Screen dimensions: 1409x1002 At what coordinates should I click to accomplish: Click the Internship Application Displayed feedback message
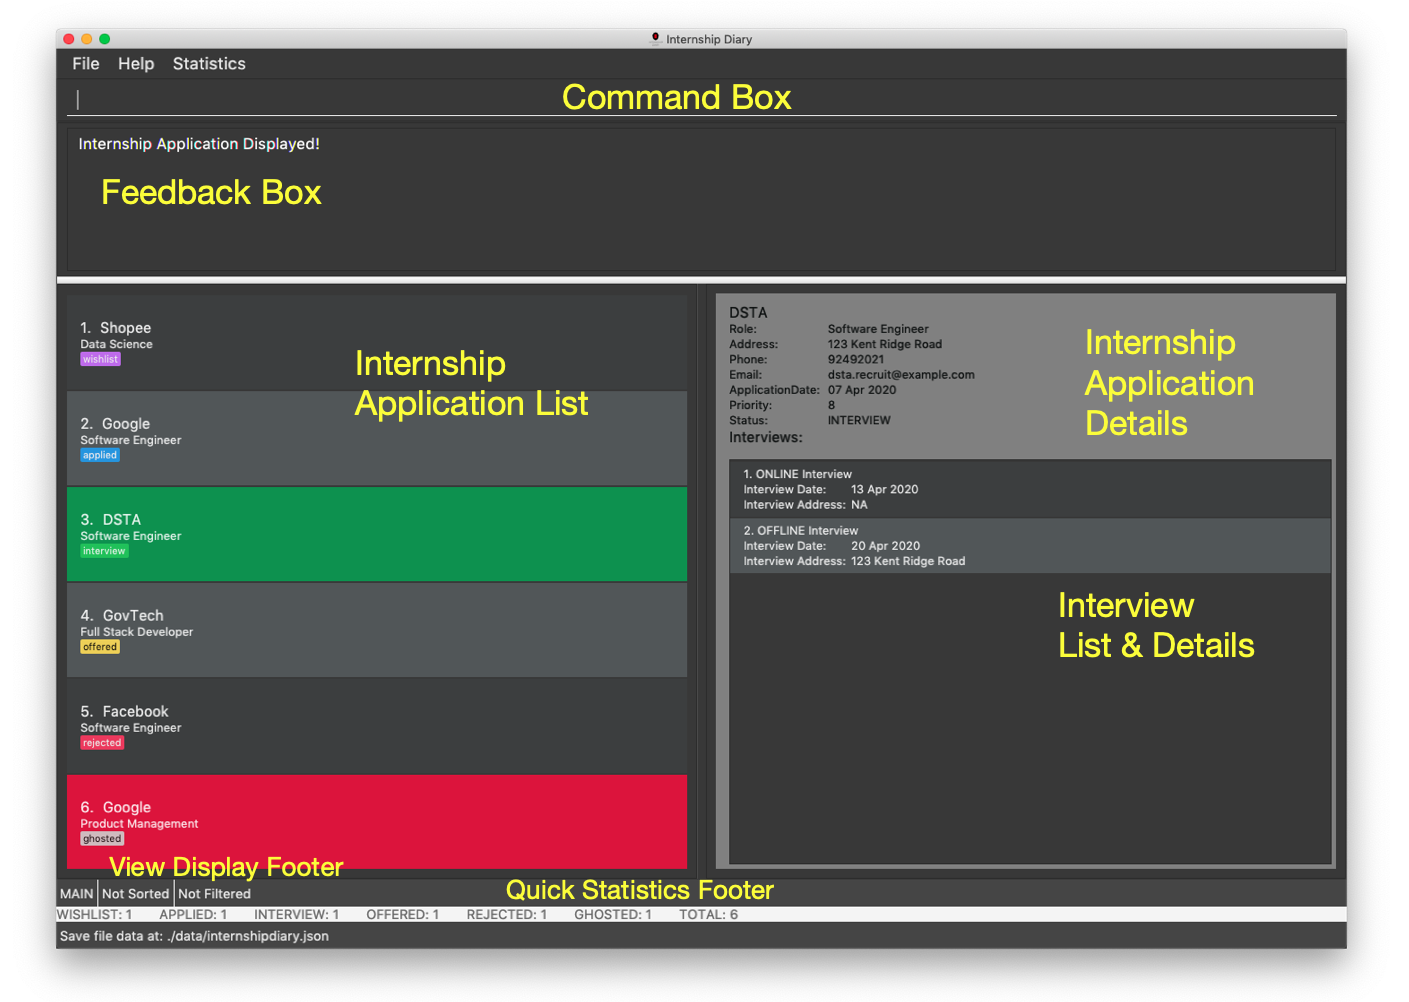(199, 144)
